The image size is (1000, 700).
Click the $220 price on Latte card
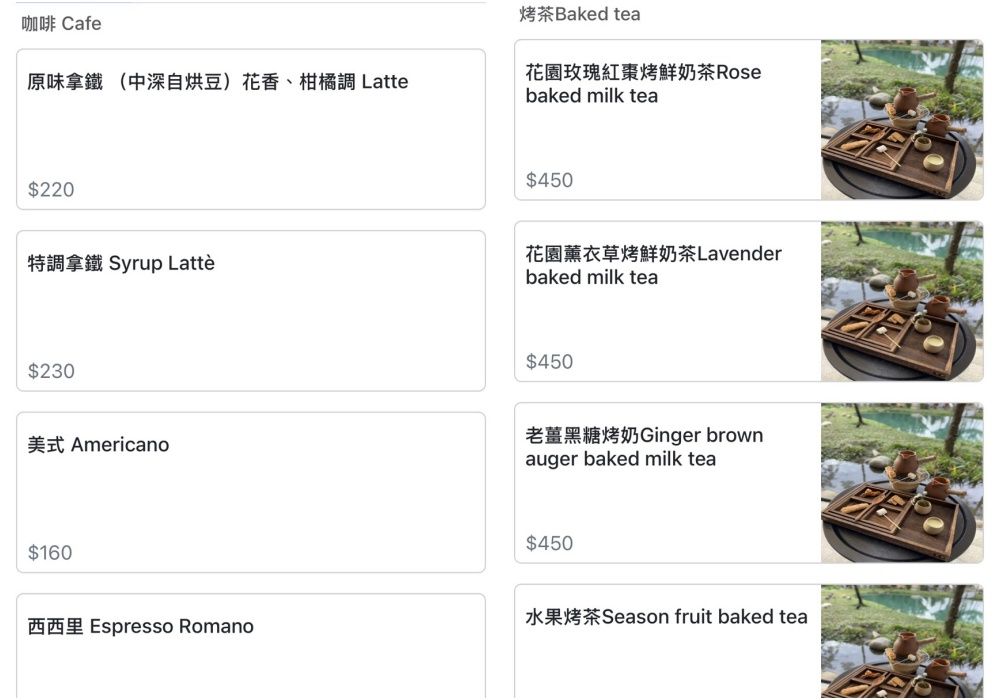[51, 189]
